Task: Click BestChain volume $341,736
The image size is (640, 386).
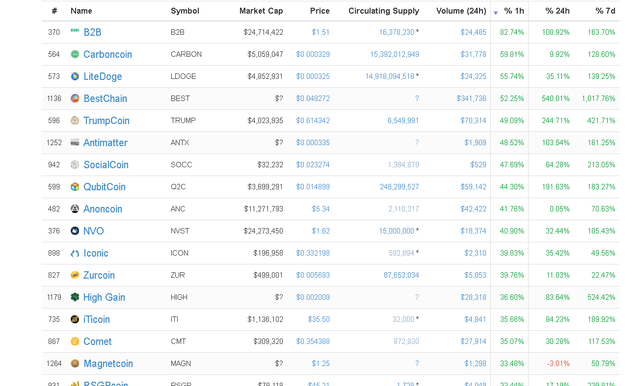Action: [x=471, y=98]
